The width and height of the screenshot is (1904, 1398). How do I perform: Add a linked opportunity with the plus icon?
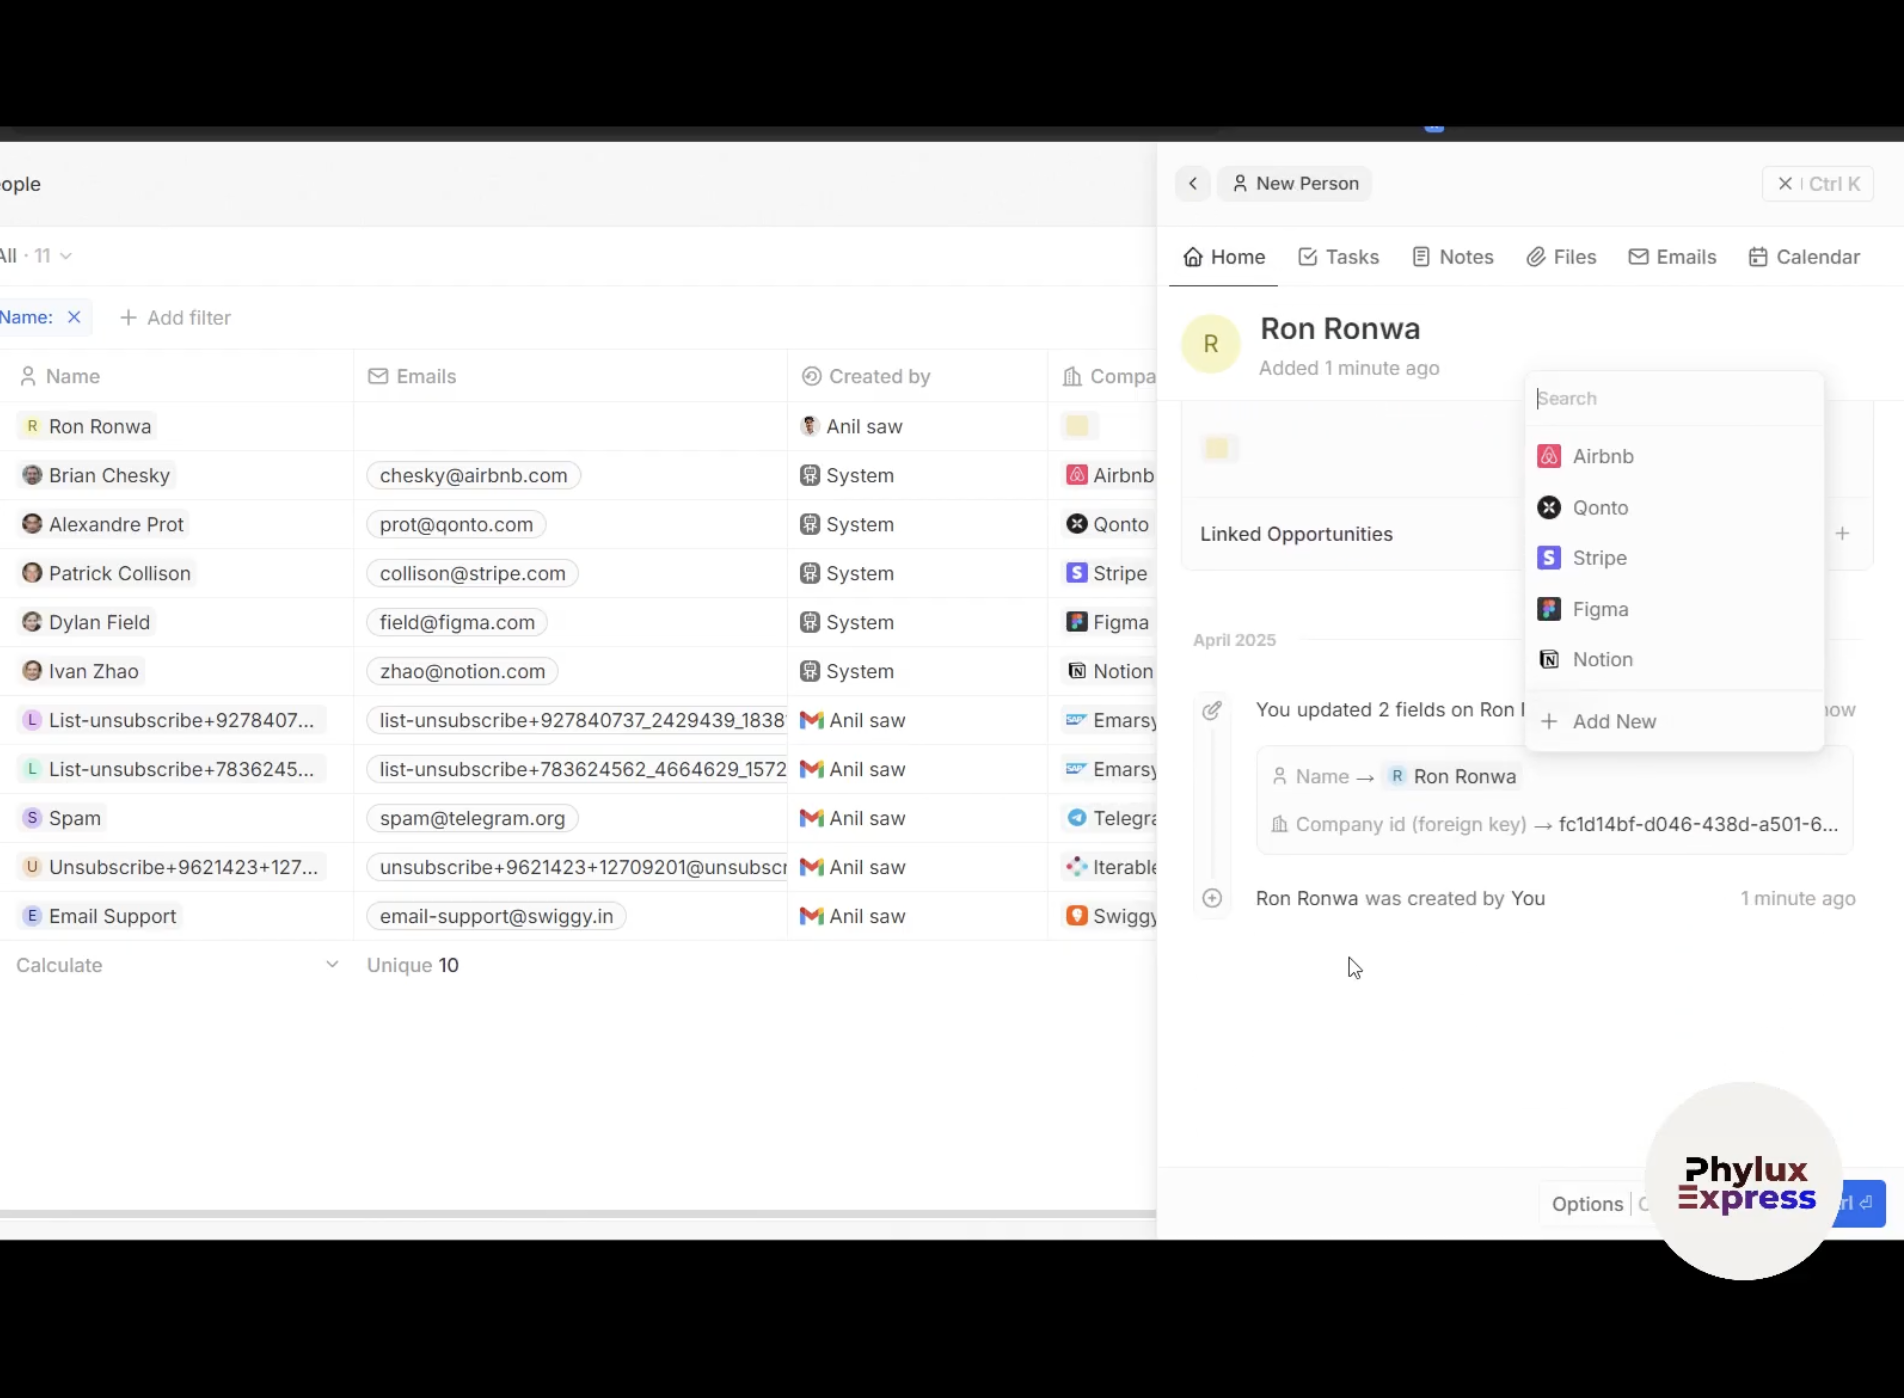pyautogui.click(x=1842, y=534)
